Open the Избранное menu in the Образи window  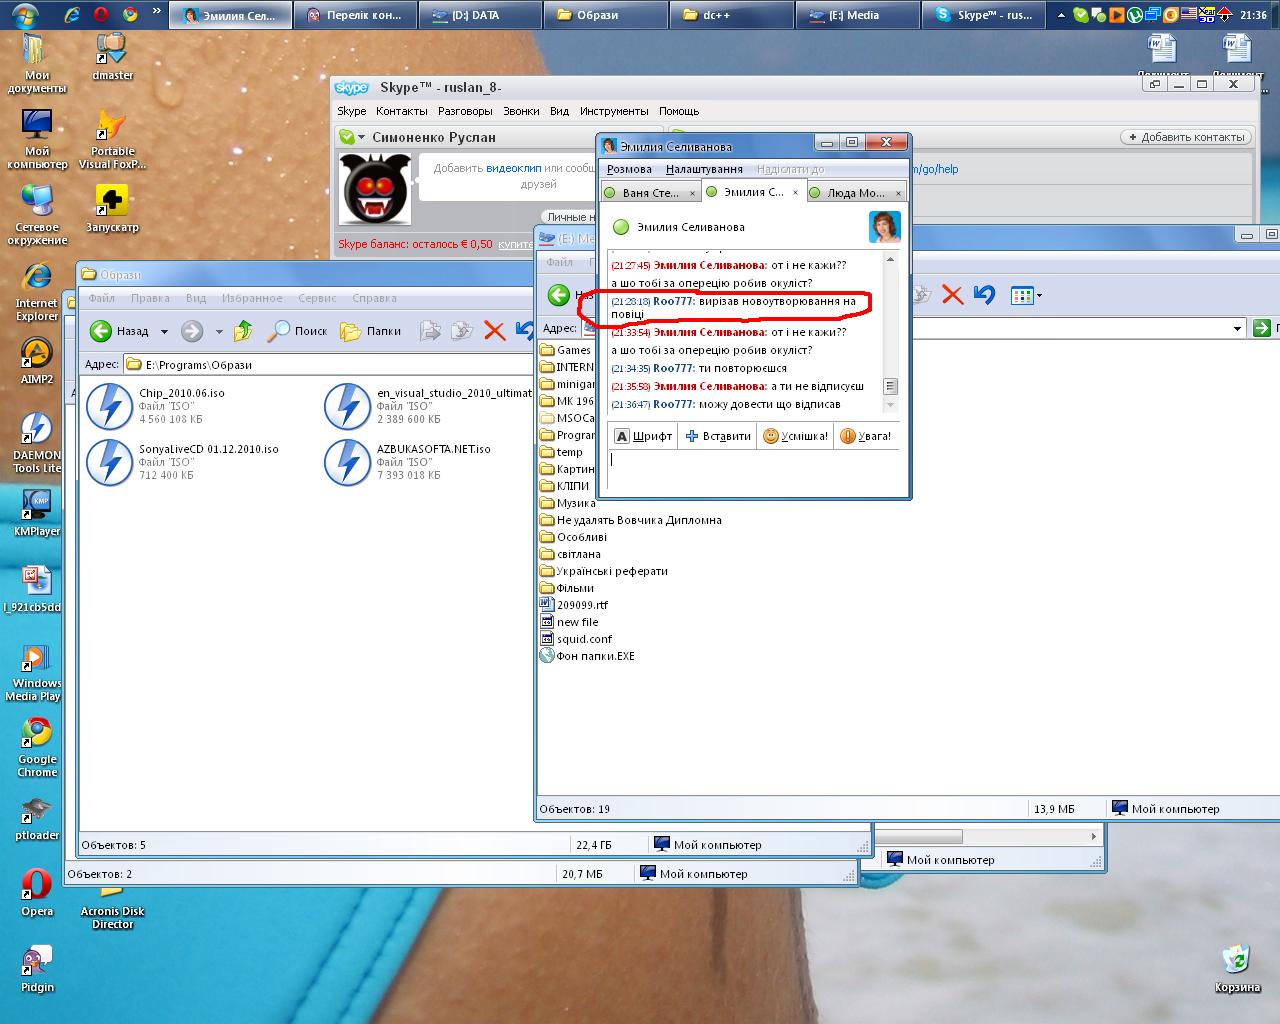pos(252,298)
